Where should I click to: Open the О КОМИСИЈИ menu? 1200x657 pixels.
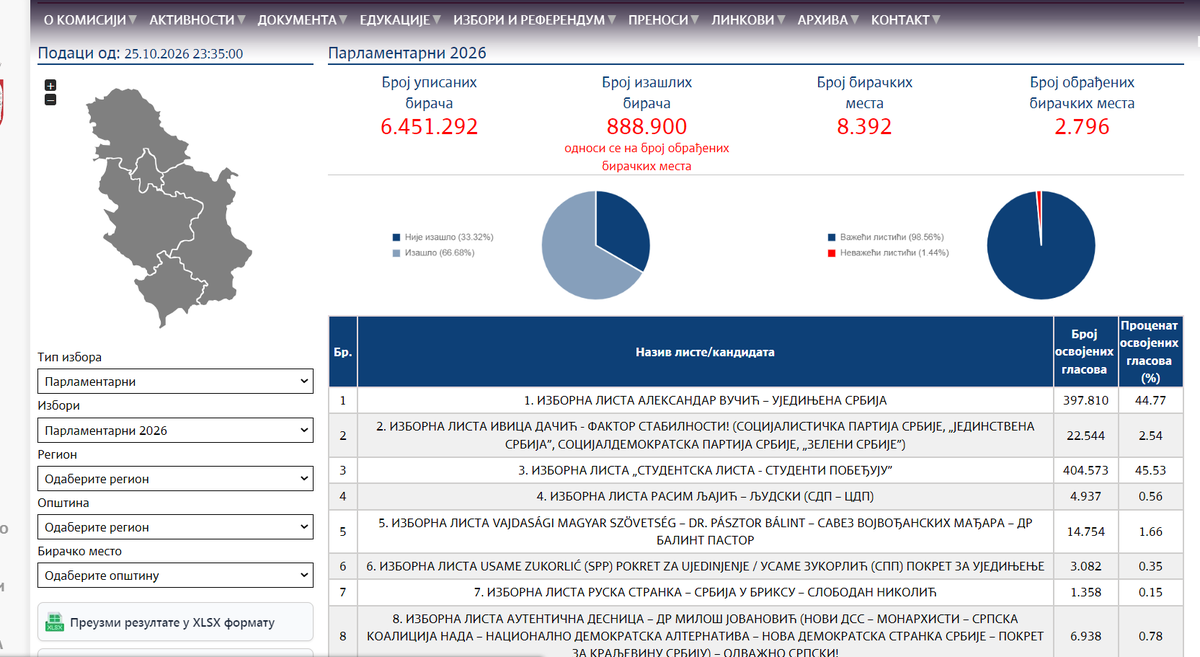[89, 20]
